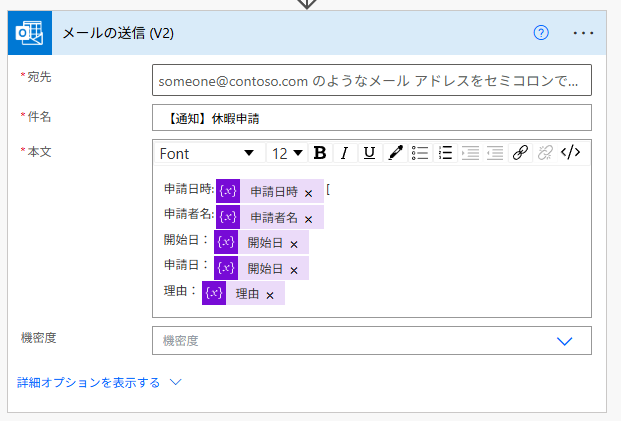Click the 申請者名: label text in body
Viewport: 621px width, 421px height.
(189, 214)
